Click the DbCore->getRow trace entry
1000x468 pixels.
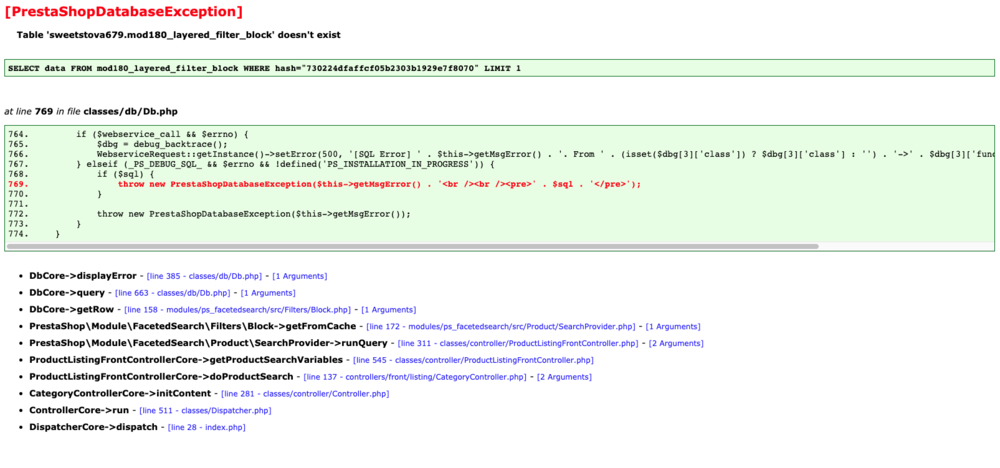(71, 310)
